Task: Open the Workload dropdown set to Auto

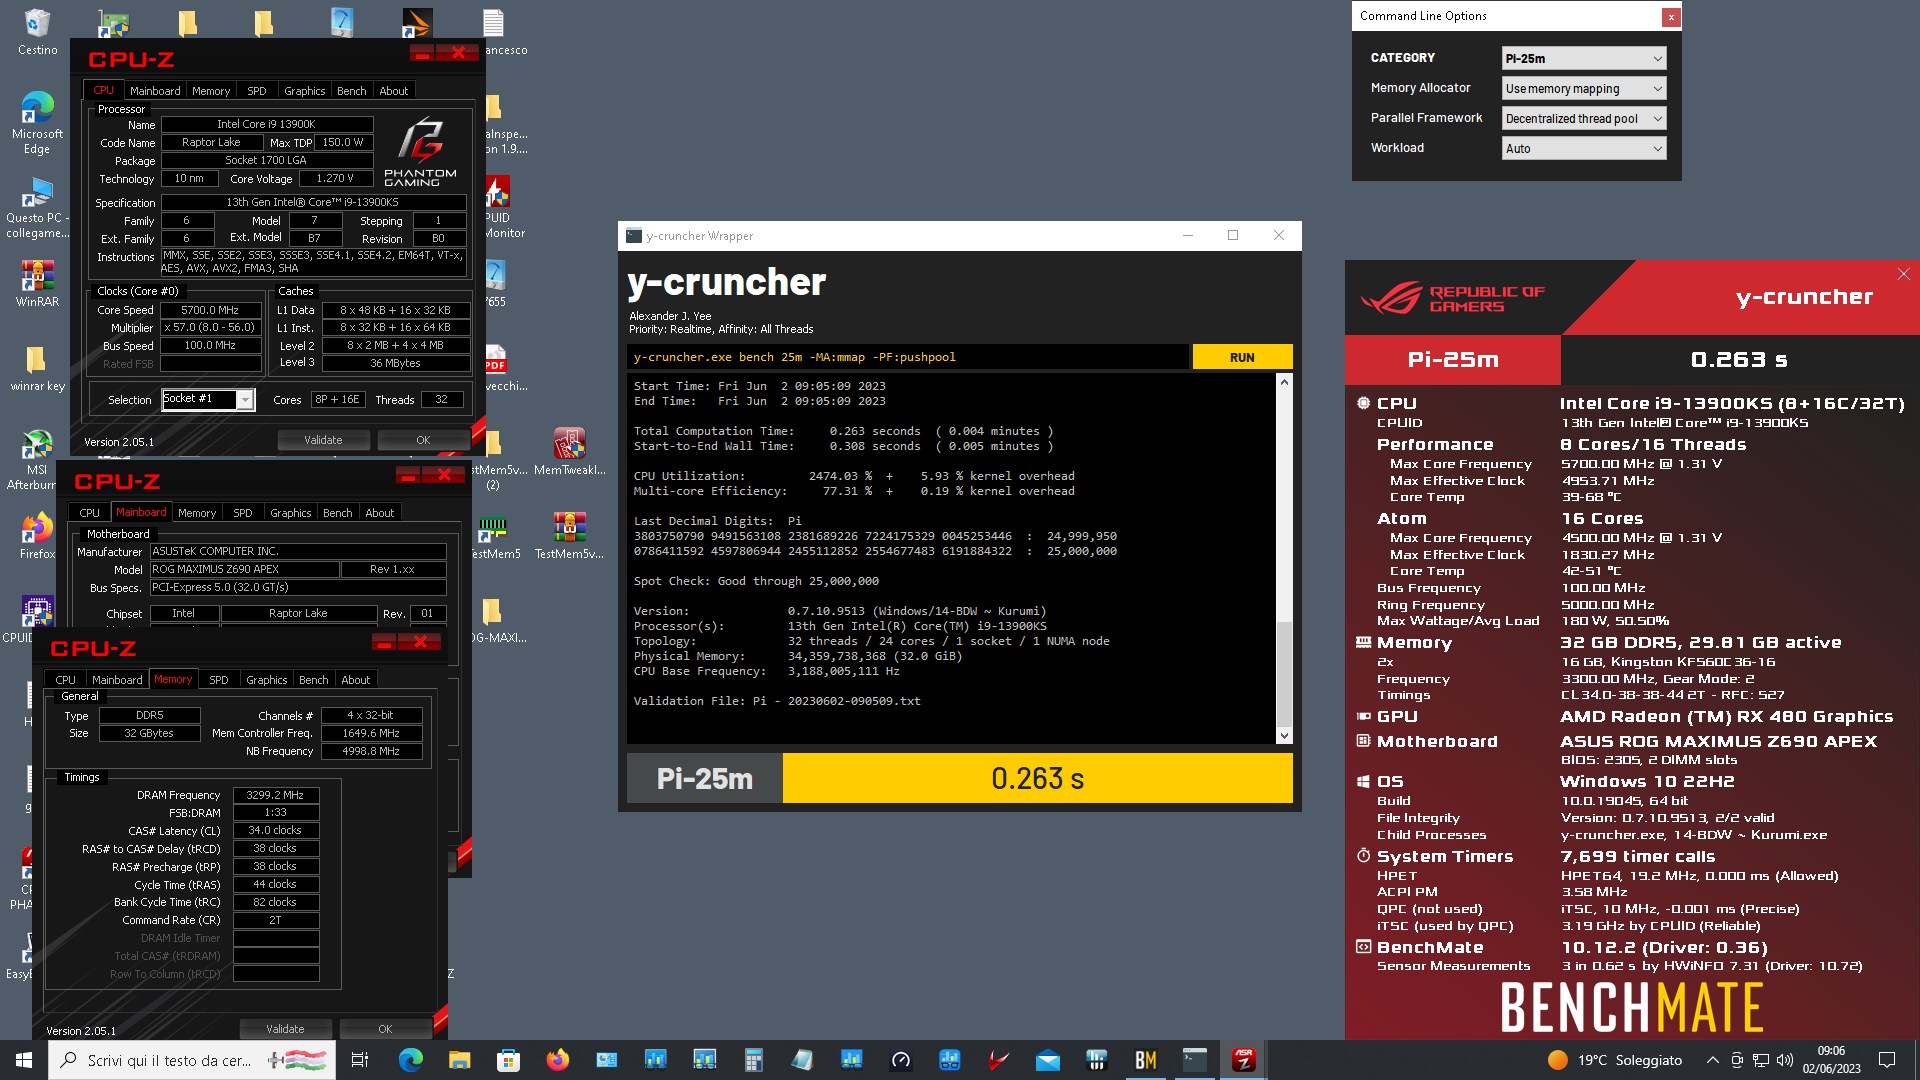Action: coord(1583,148)
